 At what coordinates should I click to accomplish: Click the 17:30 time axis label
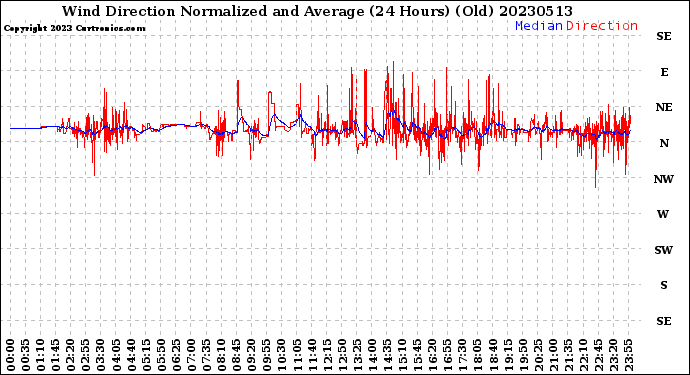click(x=463, y=355)
